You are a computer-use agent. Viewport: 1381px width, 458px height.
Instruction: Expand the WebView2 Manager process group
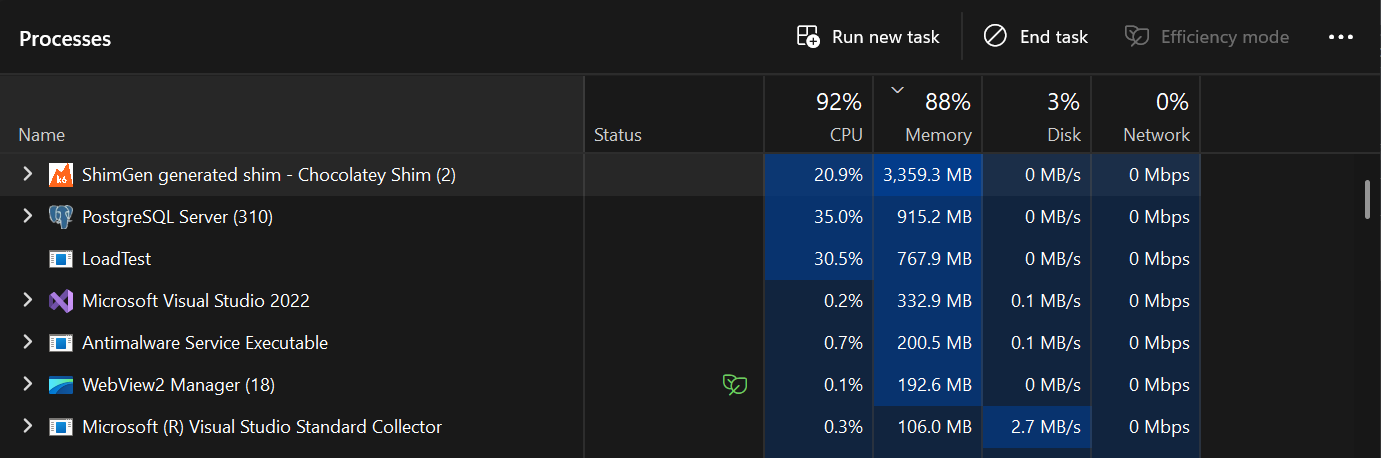click(28, 385)
